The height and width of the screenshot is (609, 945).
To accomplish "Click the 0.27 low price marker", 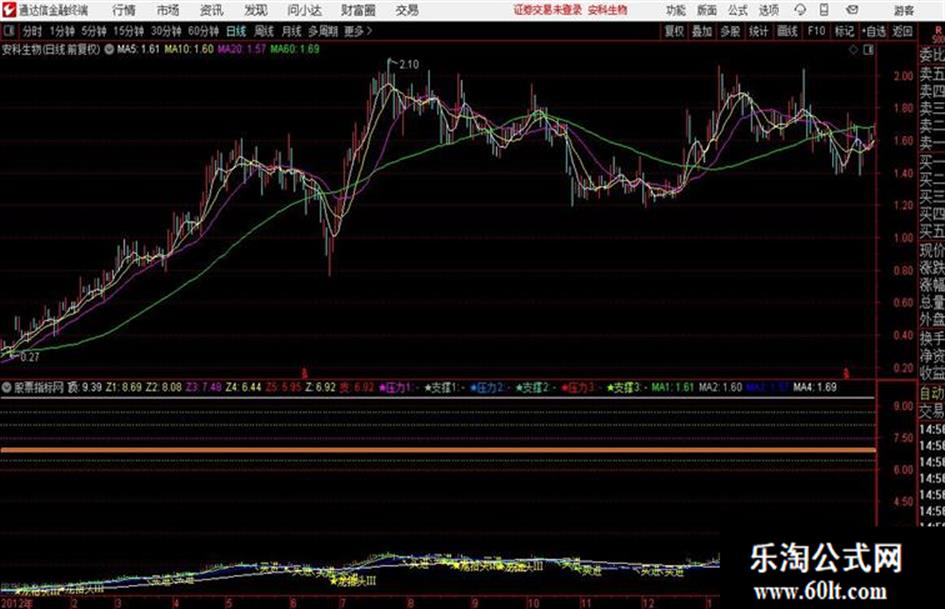I will (30, 357).
